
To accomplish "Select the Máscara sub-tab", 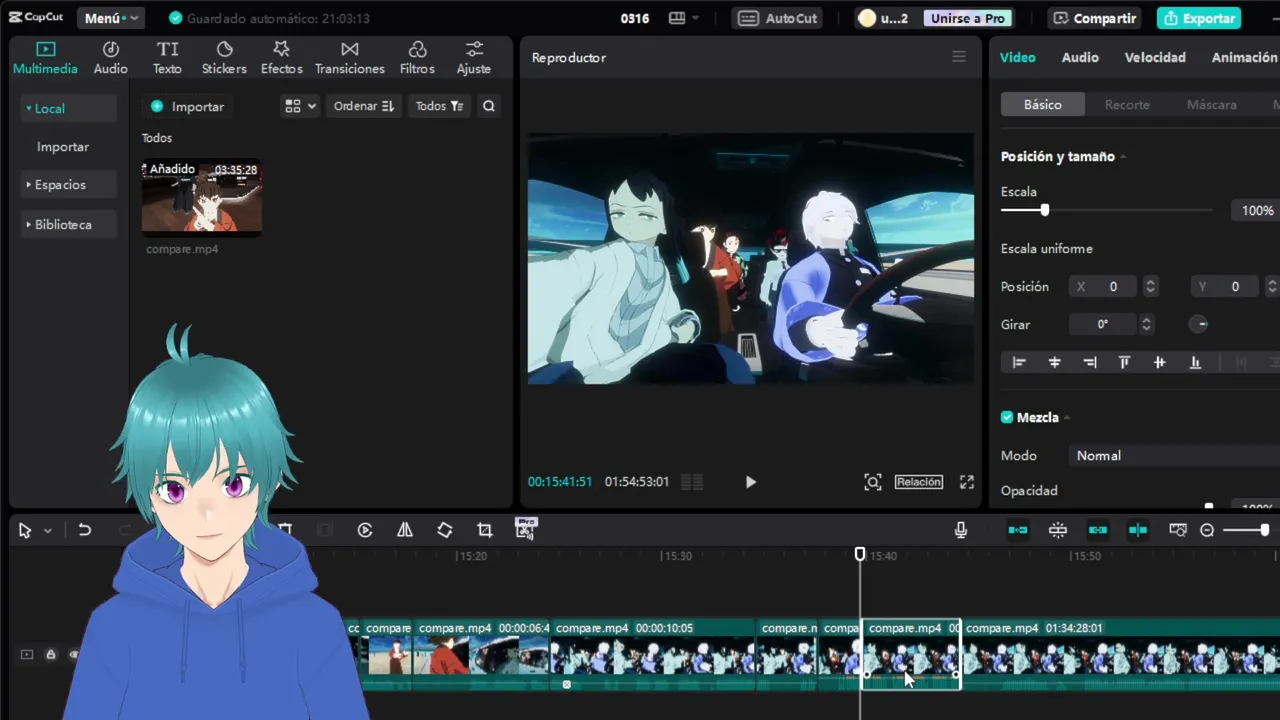I will (x=1211, y=104).
